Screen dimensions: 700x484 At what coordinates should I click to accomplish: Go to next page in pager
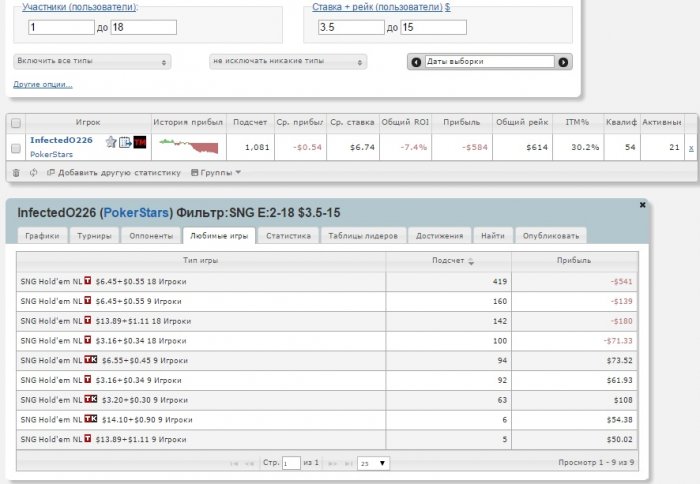[333, 463]
